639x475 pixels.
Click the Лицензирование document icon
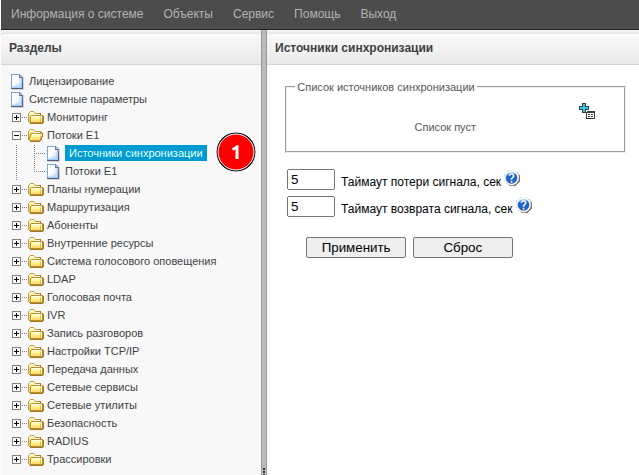click(16, 81)
